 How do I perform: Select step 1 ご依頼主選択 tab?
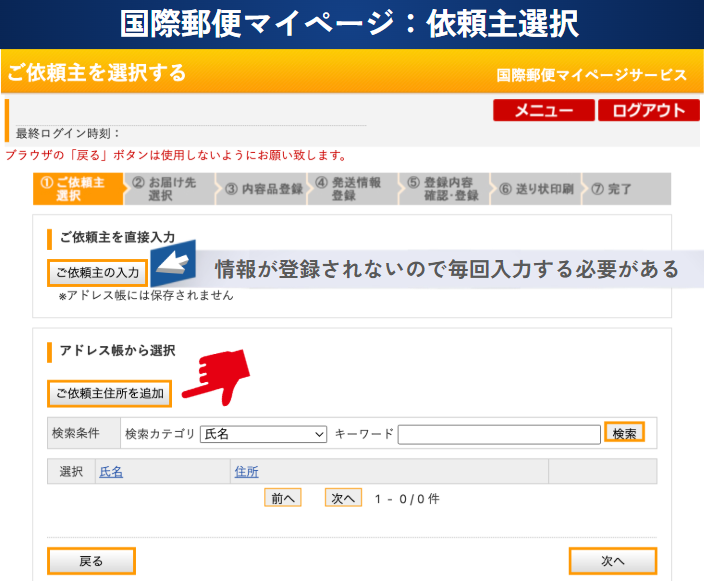click(79, 189)
